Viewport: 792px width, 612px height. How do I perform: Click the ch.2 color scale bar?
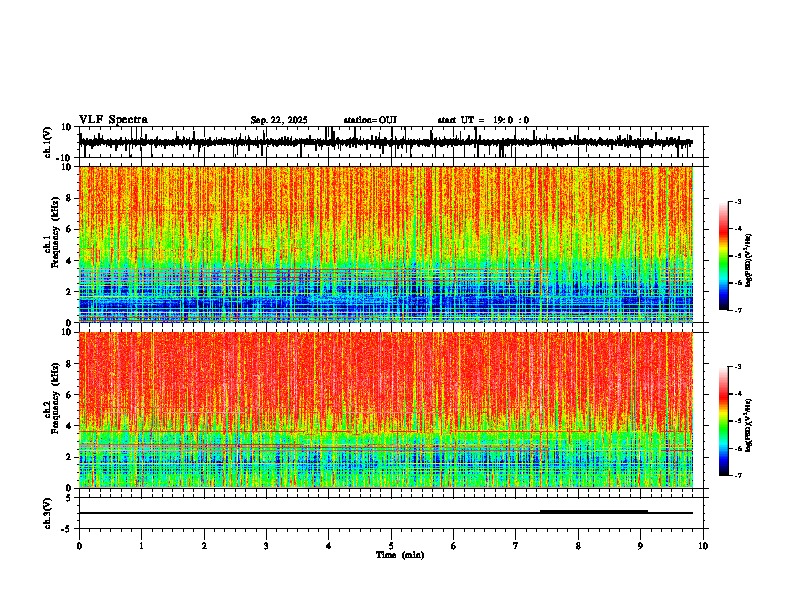click(724, 421)
